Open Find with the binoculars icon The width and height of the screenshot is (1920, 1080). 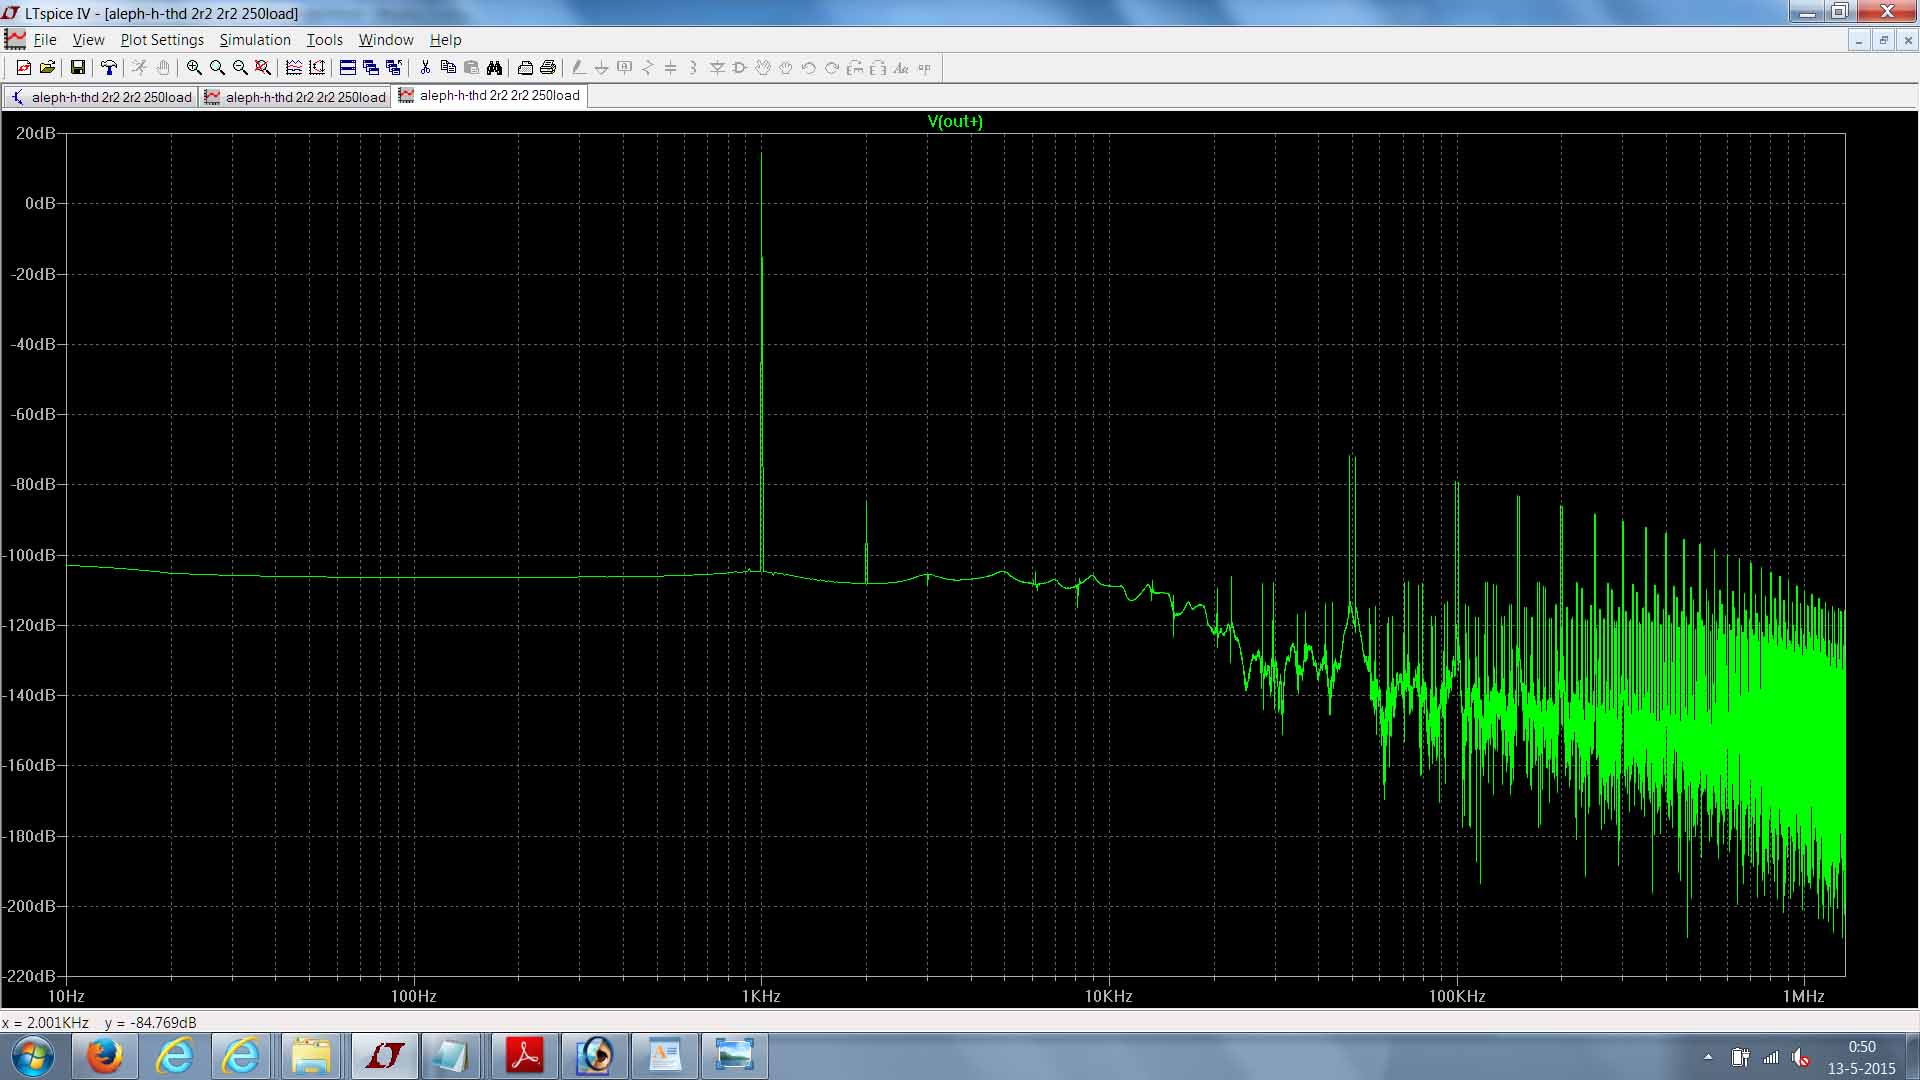494,68
